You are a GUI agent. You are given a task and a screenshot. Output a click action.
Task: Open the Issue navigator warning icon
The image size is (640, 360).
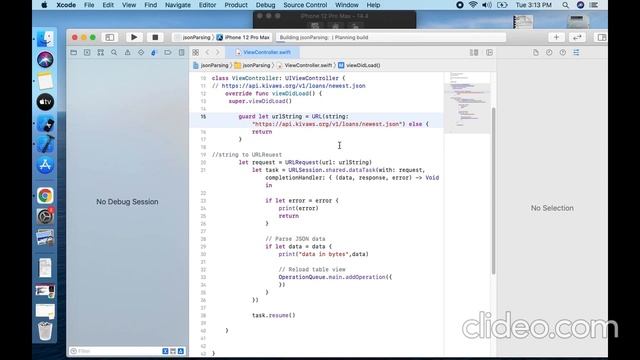(x=127, y=52)
